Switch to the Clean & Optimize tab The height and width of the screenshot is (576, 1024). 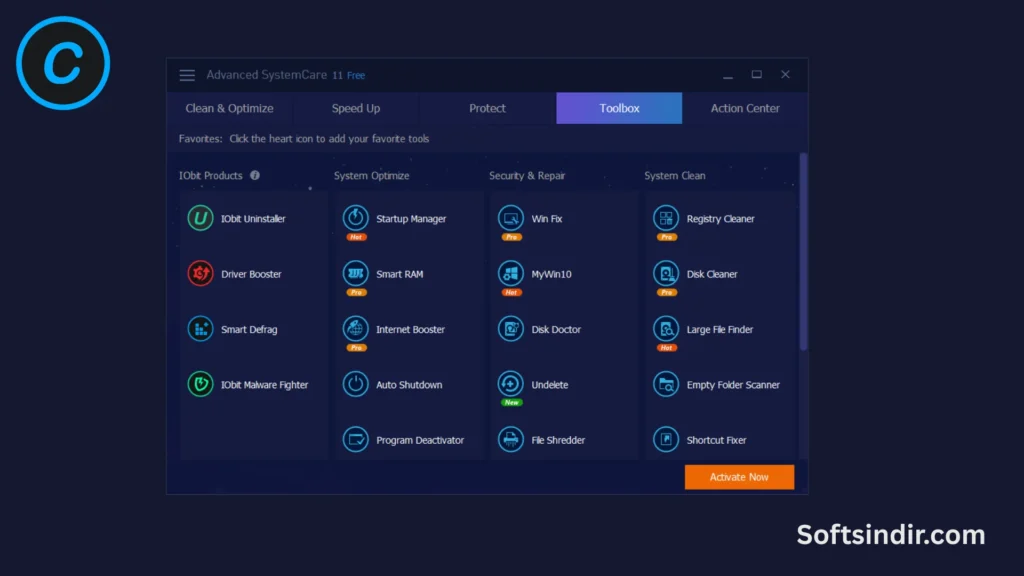click(229, 108)
